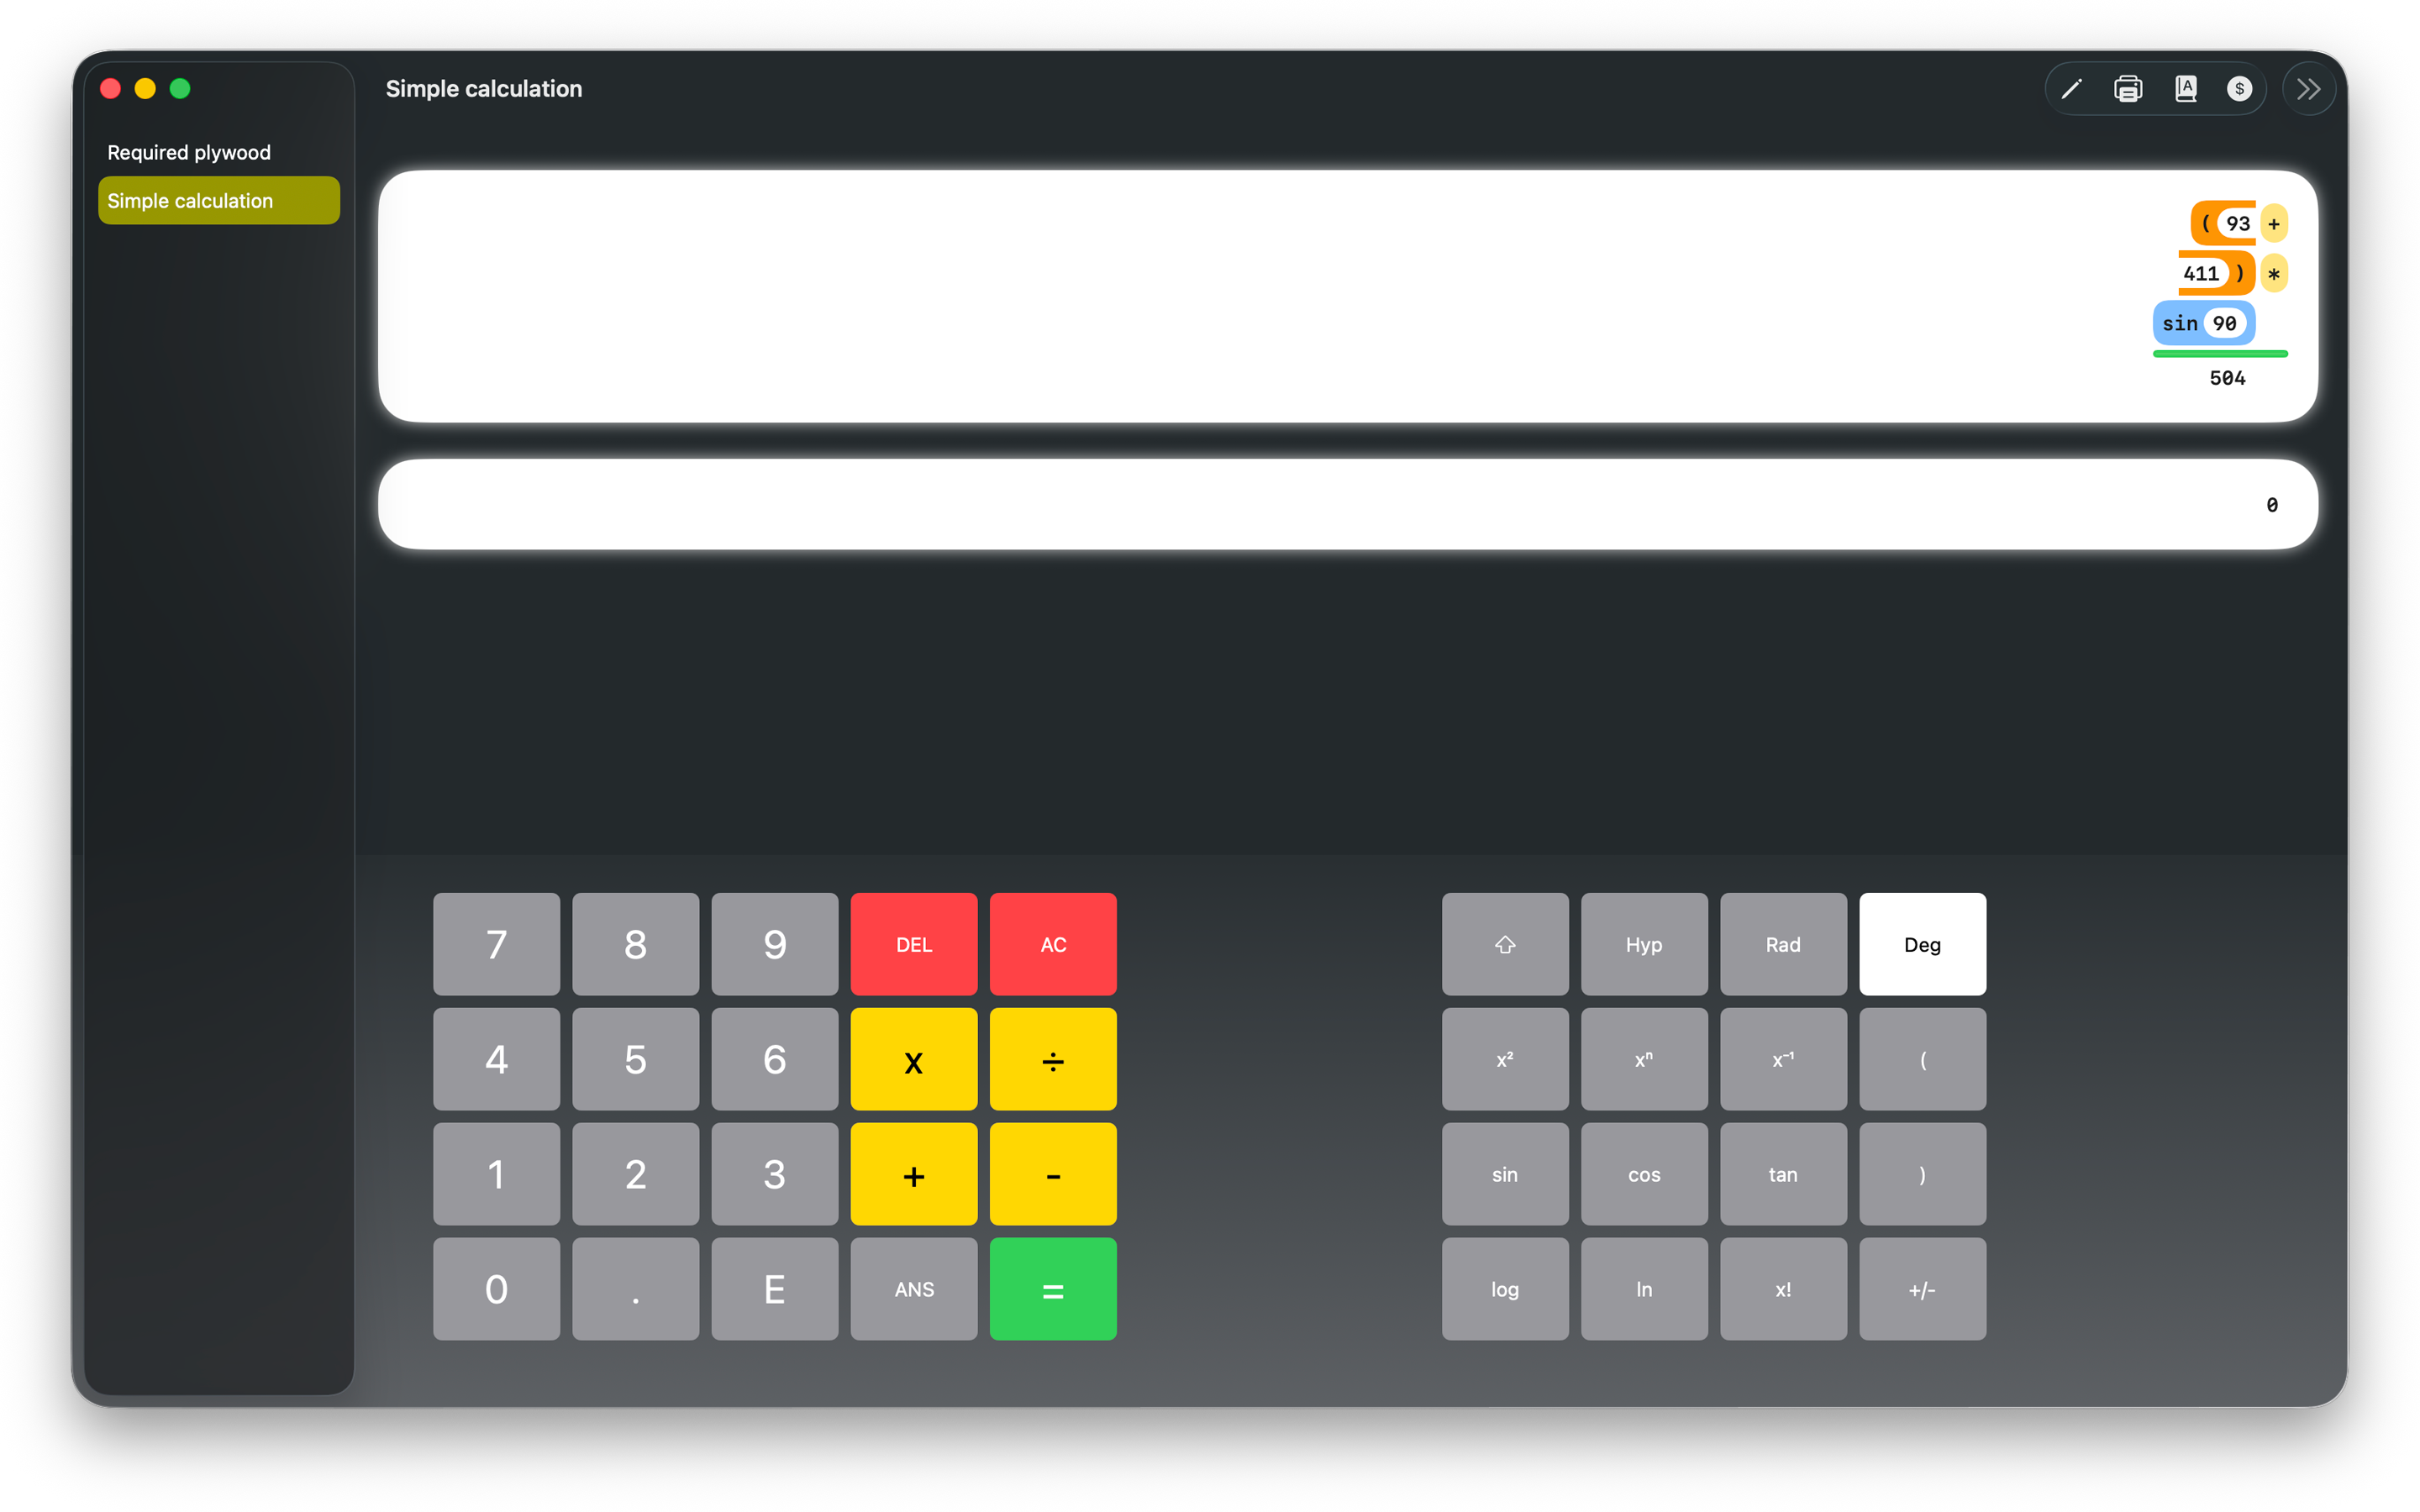Toggle the shift arrow key
This screenshot has width=2420, height=1512.
[x=1504, y=944]
